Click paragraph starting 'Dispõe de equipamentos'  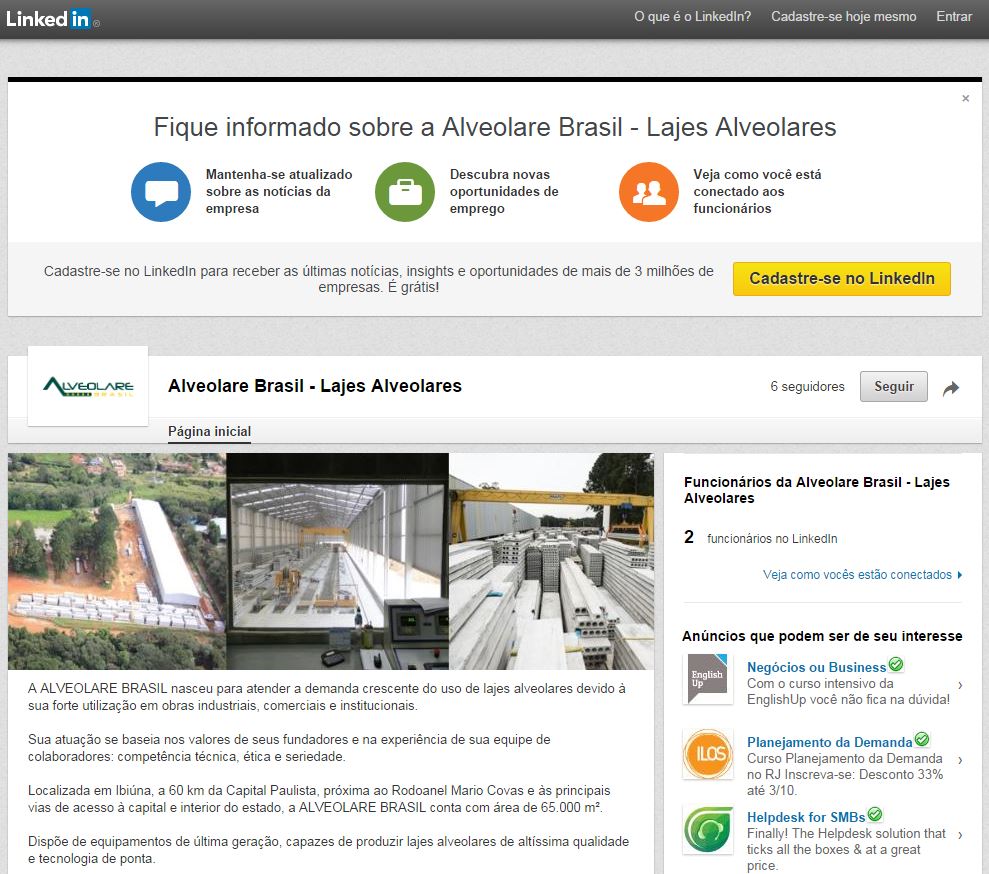(328, 850)
